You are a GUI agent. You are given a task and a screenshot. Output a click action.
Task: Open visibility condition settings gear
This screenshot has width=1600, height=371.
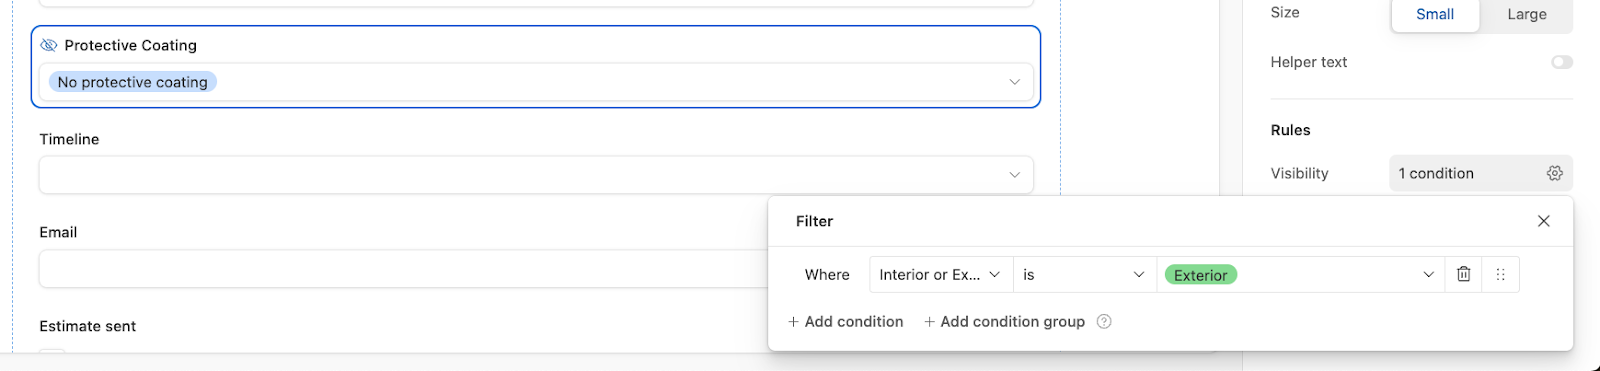pos(1554,173)
